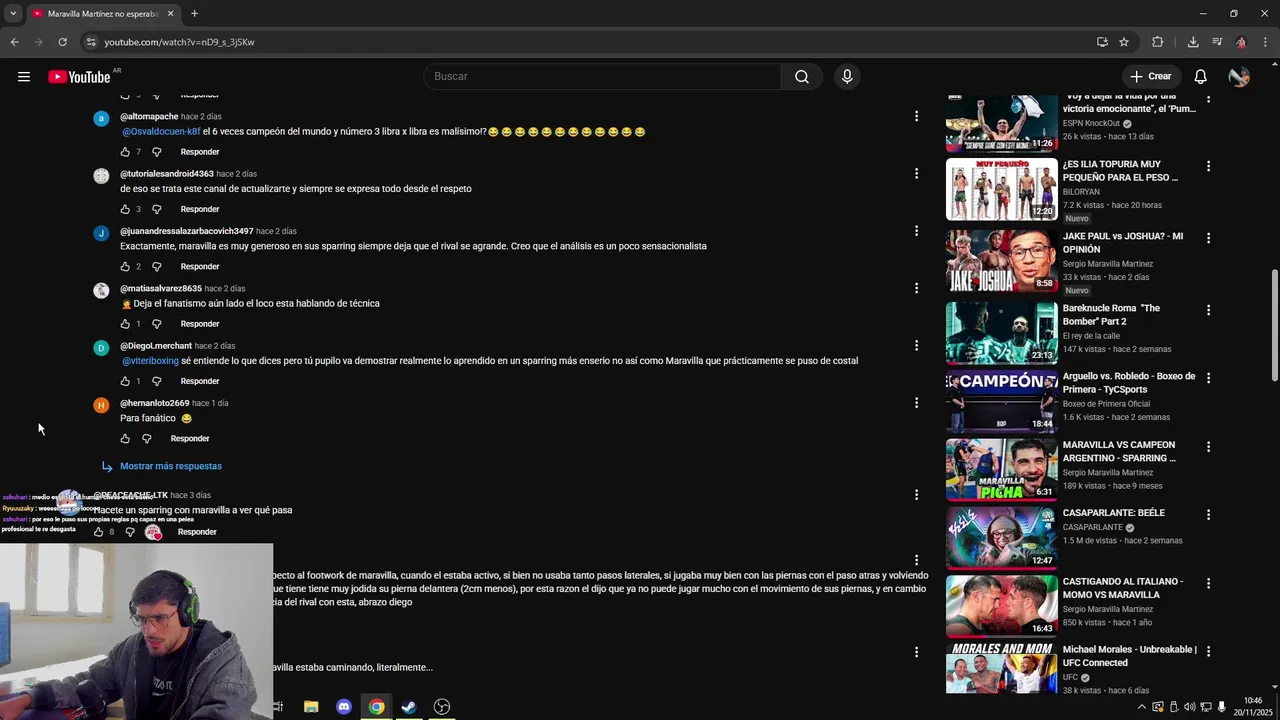
Task: Dislike the comment by @juanandressalazarbacovich3497
Action: tap(156, 267)
